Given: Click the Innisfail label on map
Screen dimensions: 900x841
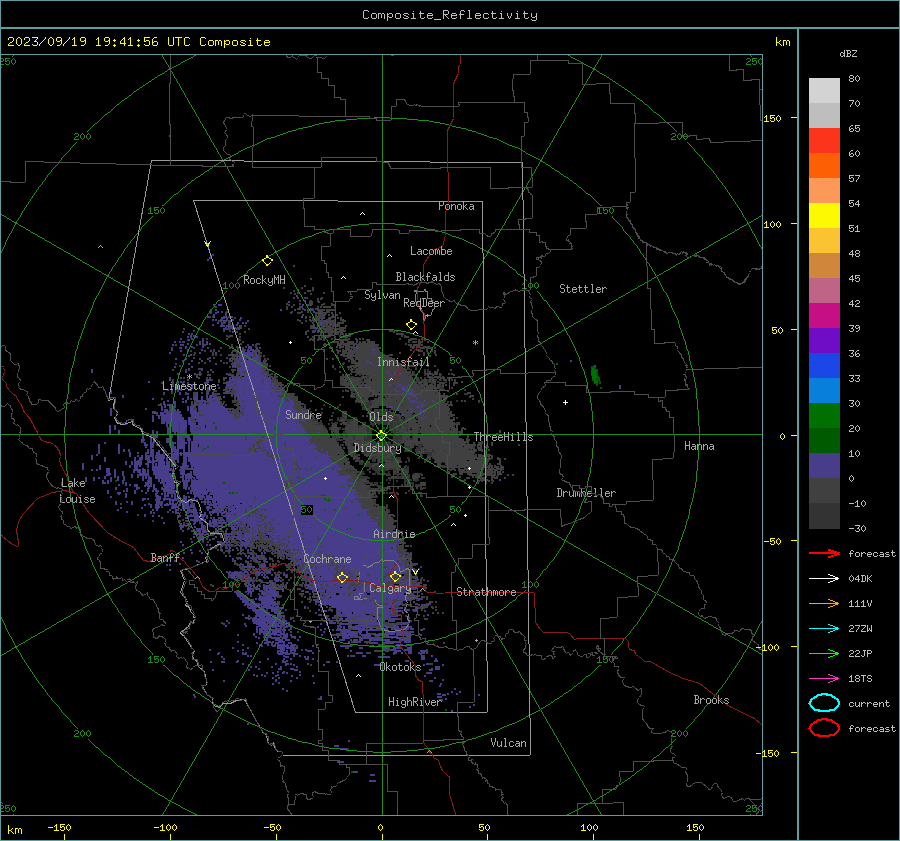Looking at the screenshot, I should pos(403,362).
